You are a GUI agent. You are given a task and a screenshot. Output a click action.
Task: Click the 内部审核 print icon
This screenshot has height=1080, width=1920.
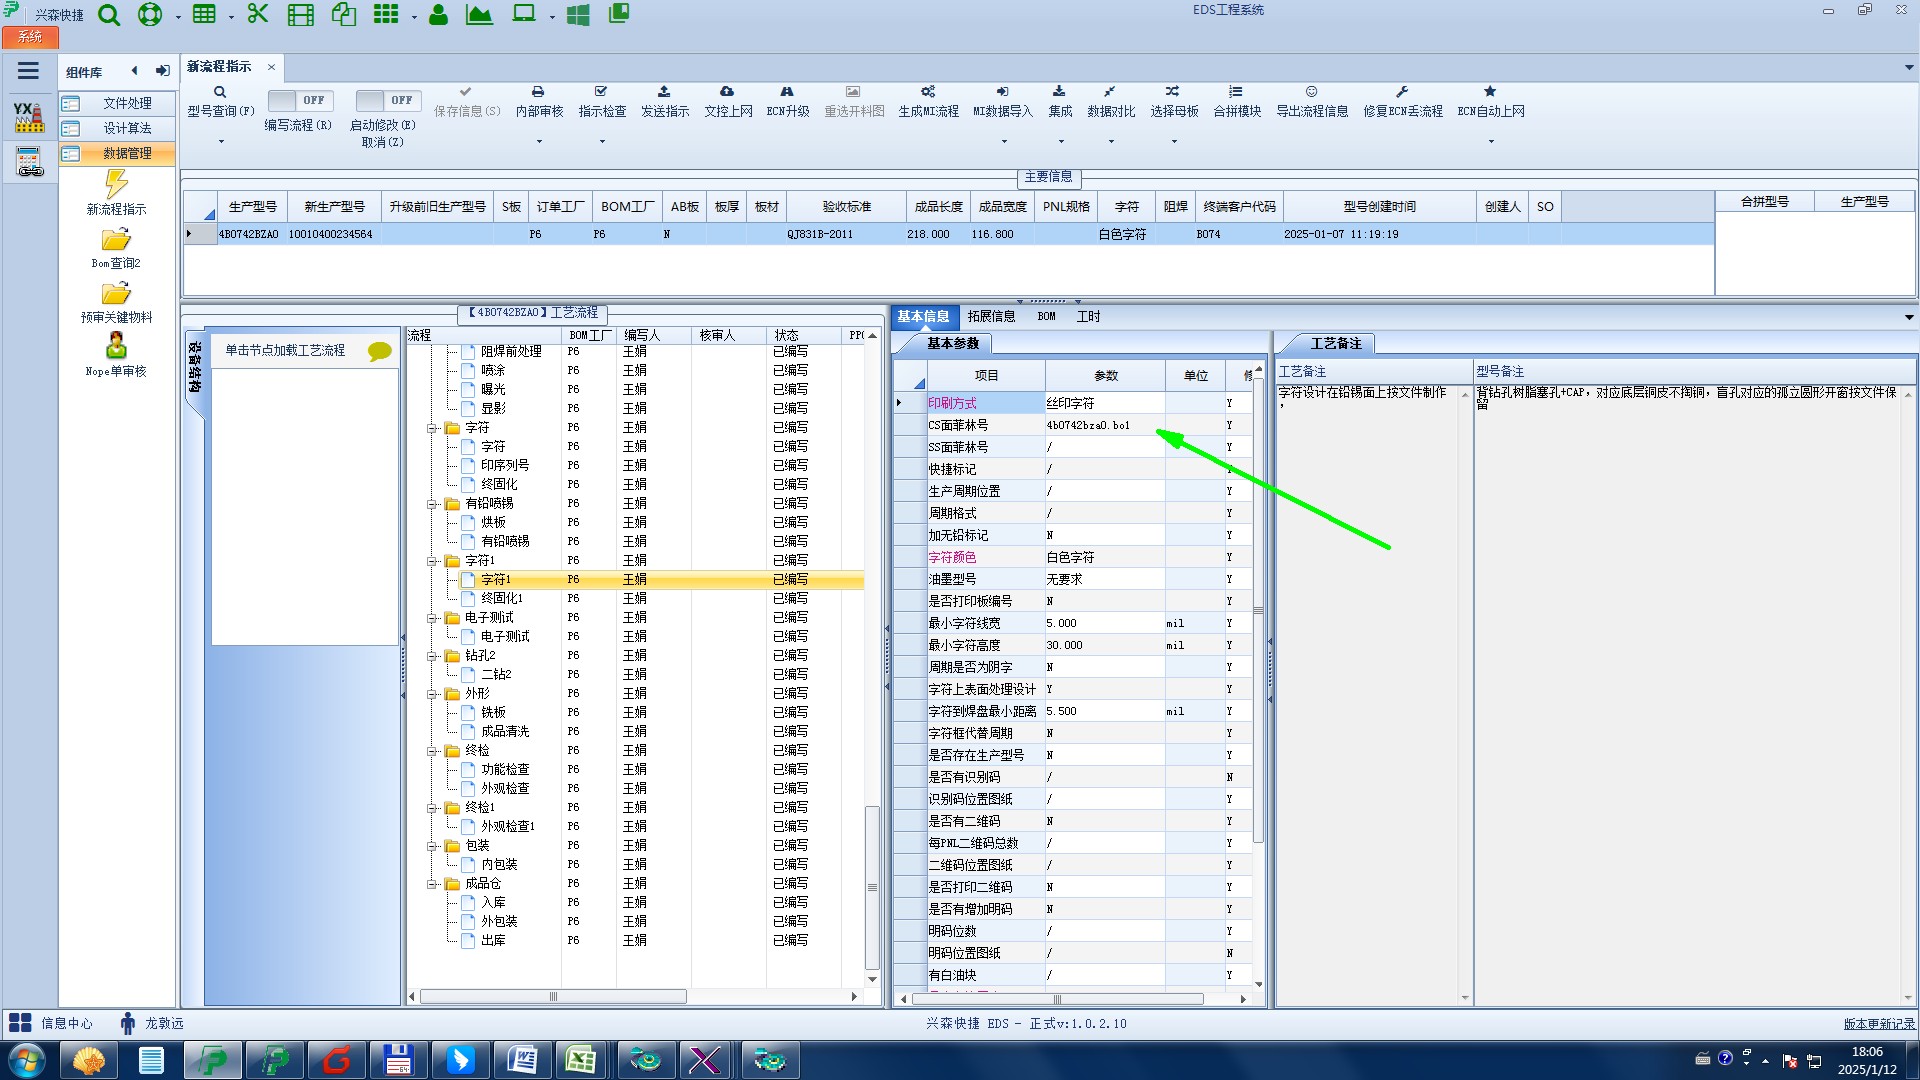(538, 92)
